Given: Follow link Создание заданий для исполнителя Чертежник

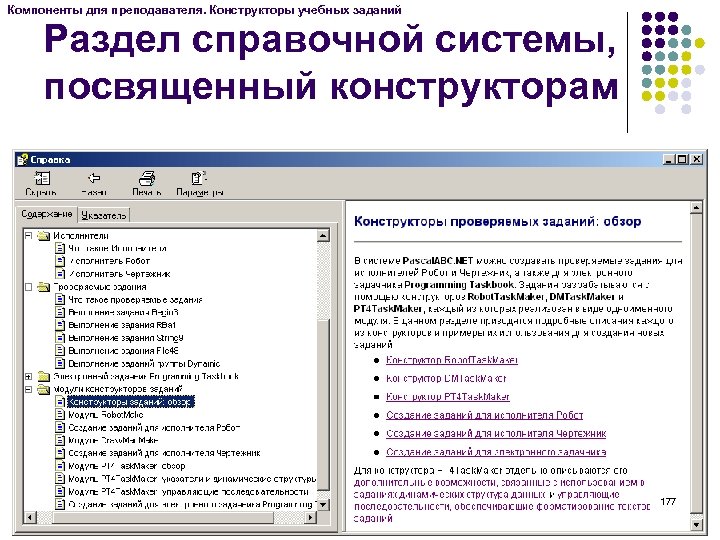Looking at the screenshot, I should [x=496, y=434].
